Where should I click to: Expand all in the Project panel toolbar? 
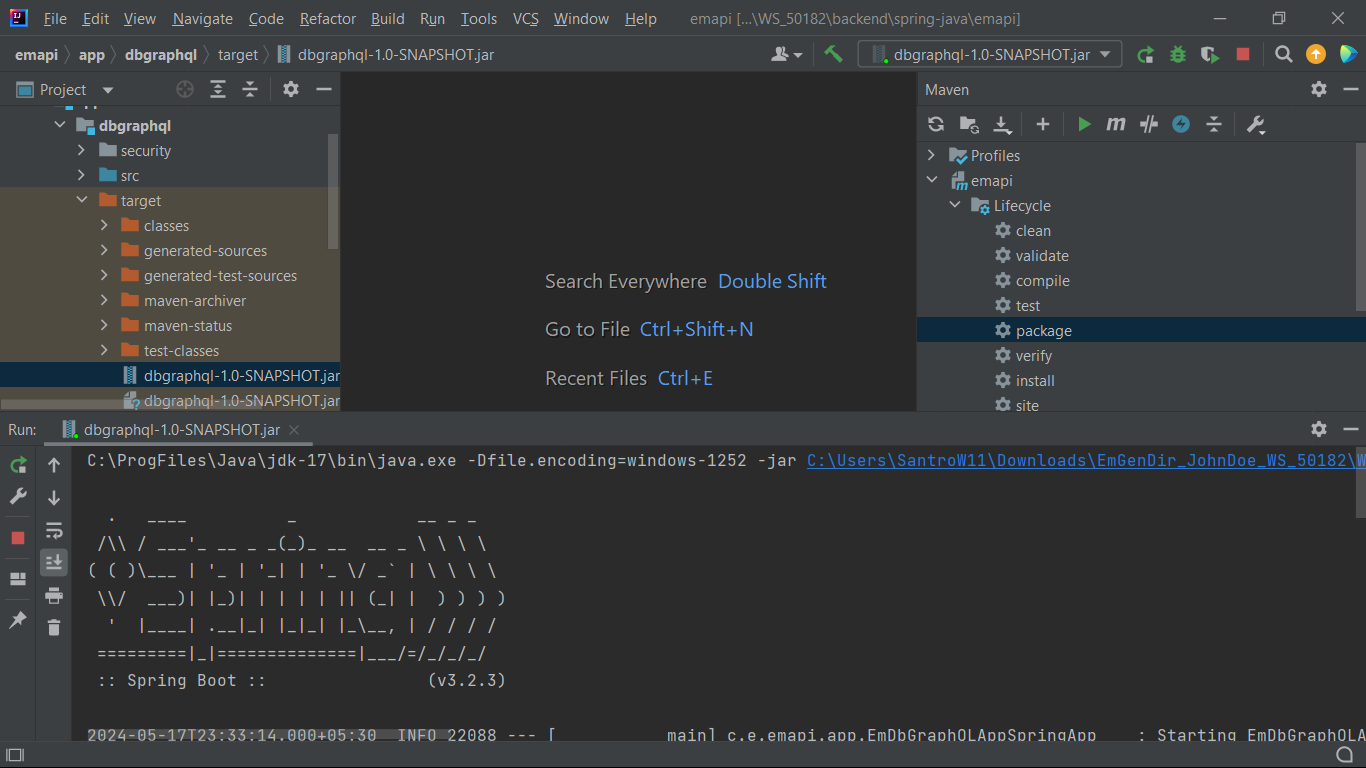pyautogui.click(x=218, y=89)
